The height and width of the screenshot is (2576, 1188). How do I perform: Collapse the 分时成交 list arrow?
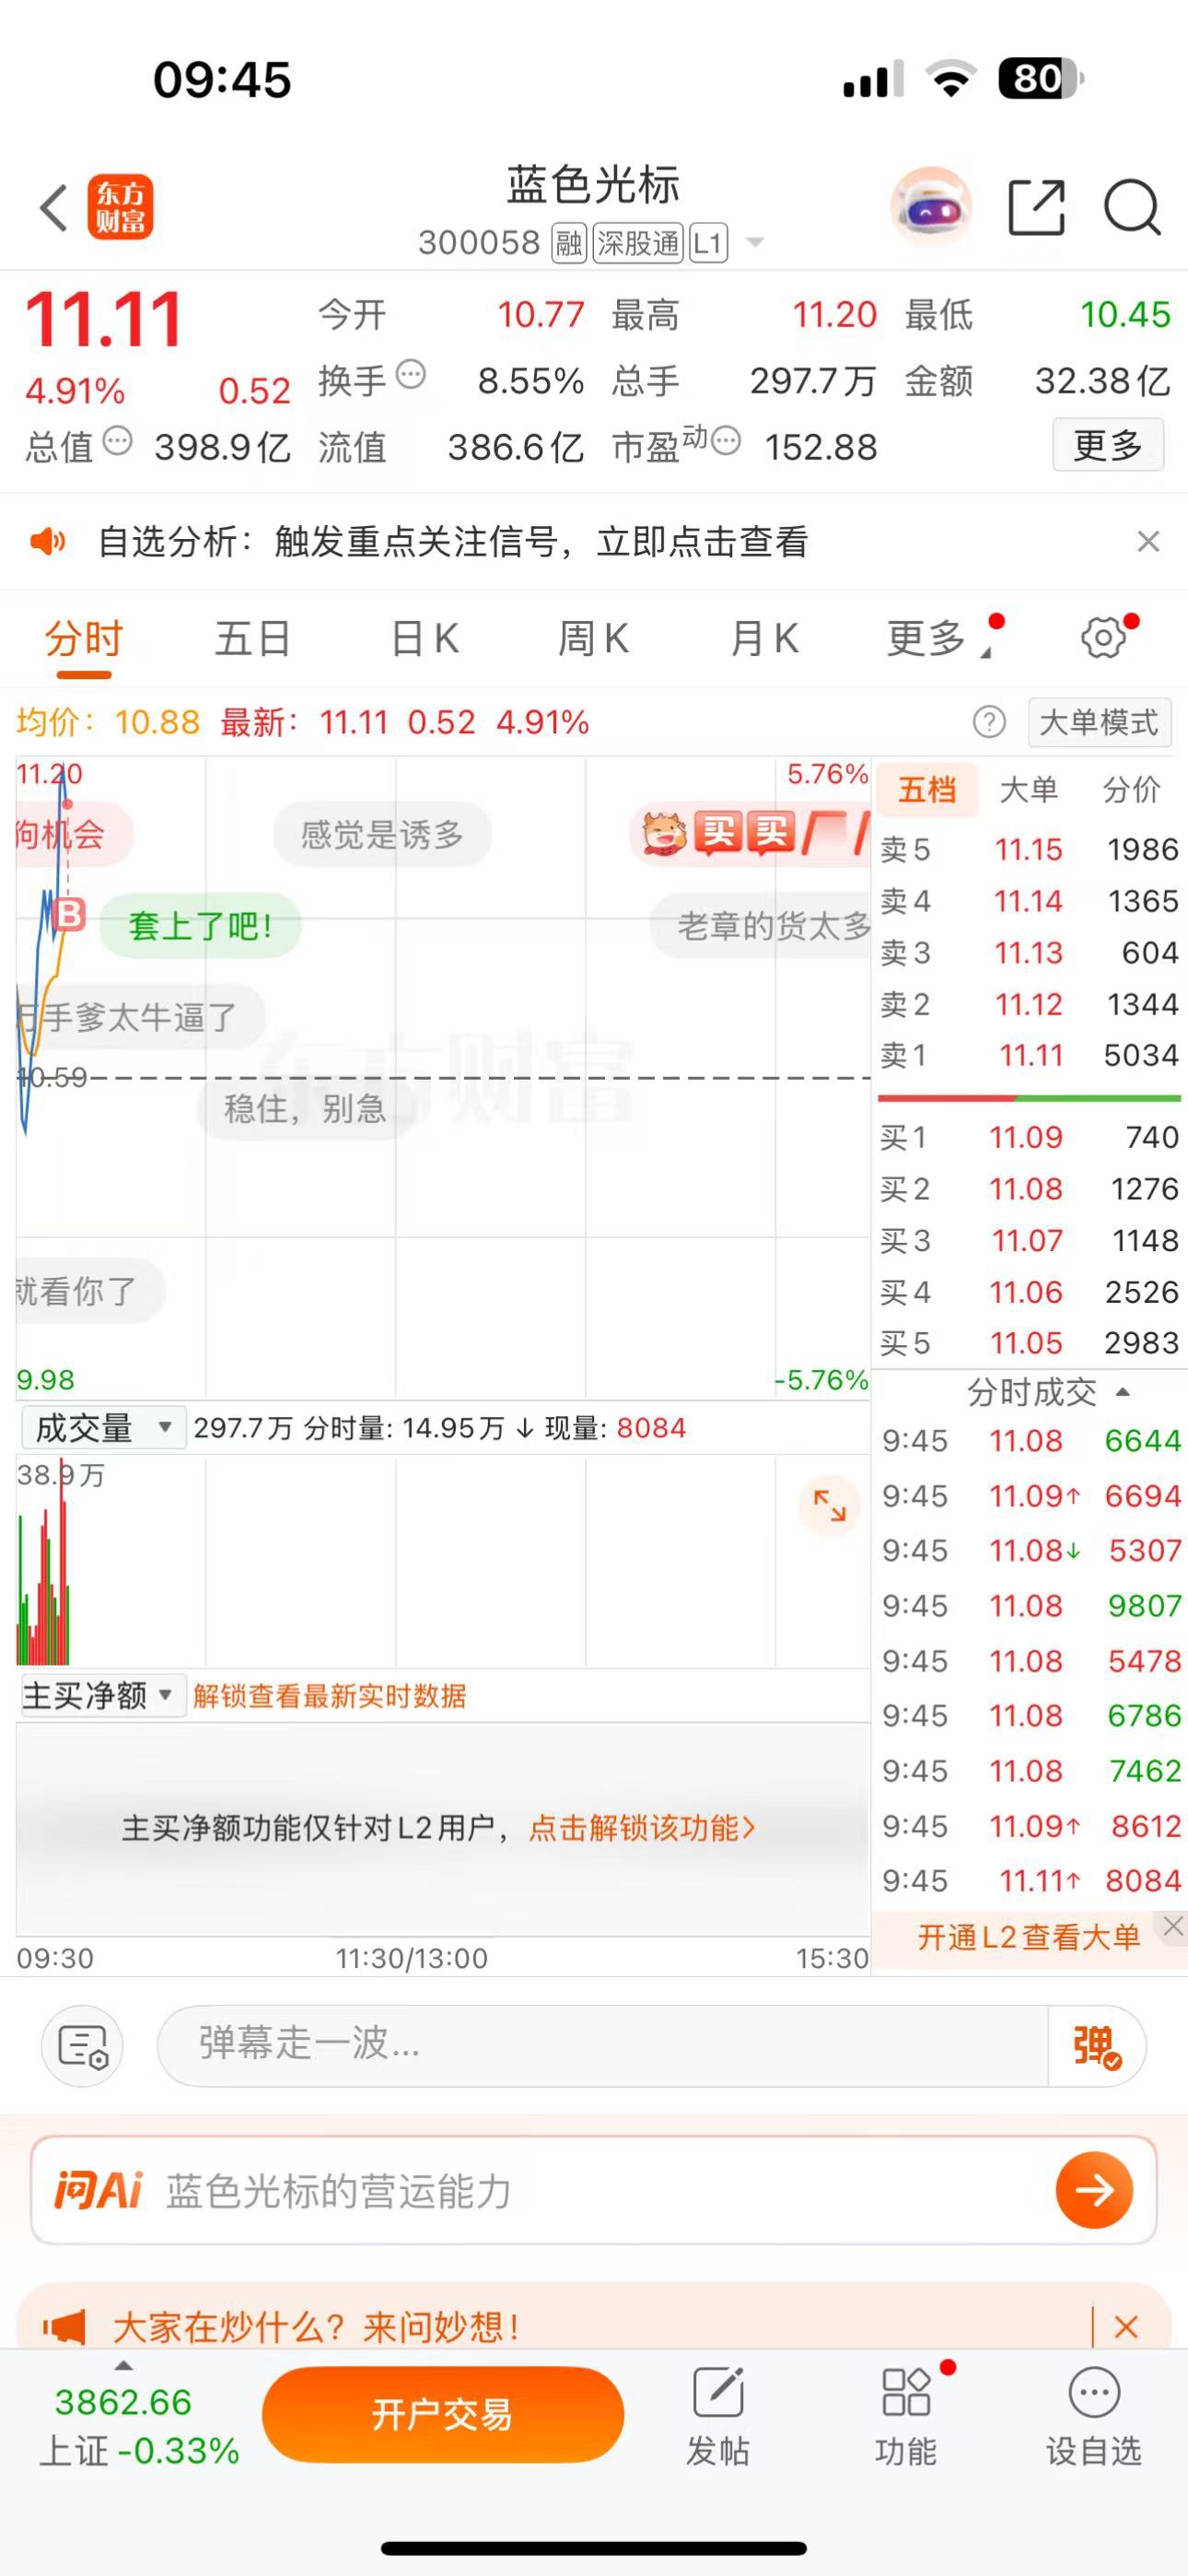1122,1392
